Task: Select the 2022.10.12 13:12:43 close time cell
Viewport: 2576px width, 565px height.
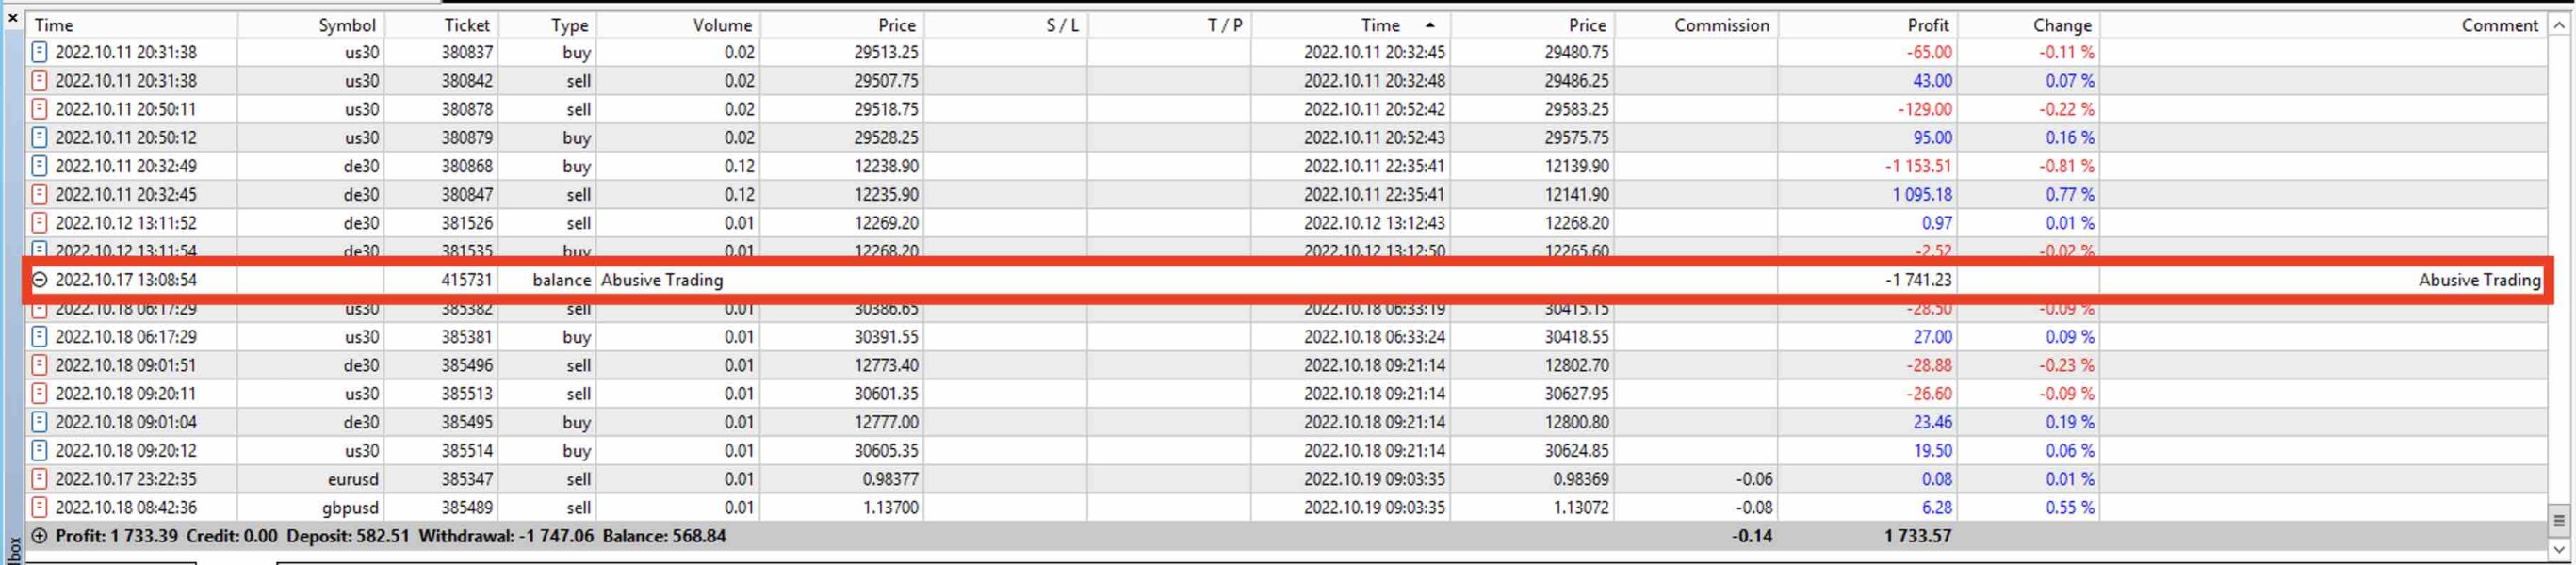Action: 1374,223
